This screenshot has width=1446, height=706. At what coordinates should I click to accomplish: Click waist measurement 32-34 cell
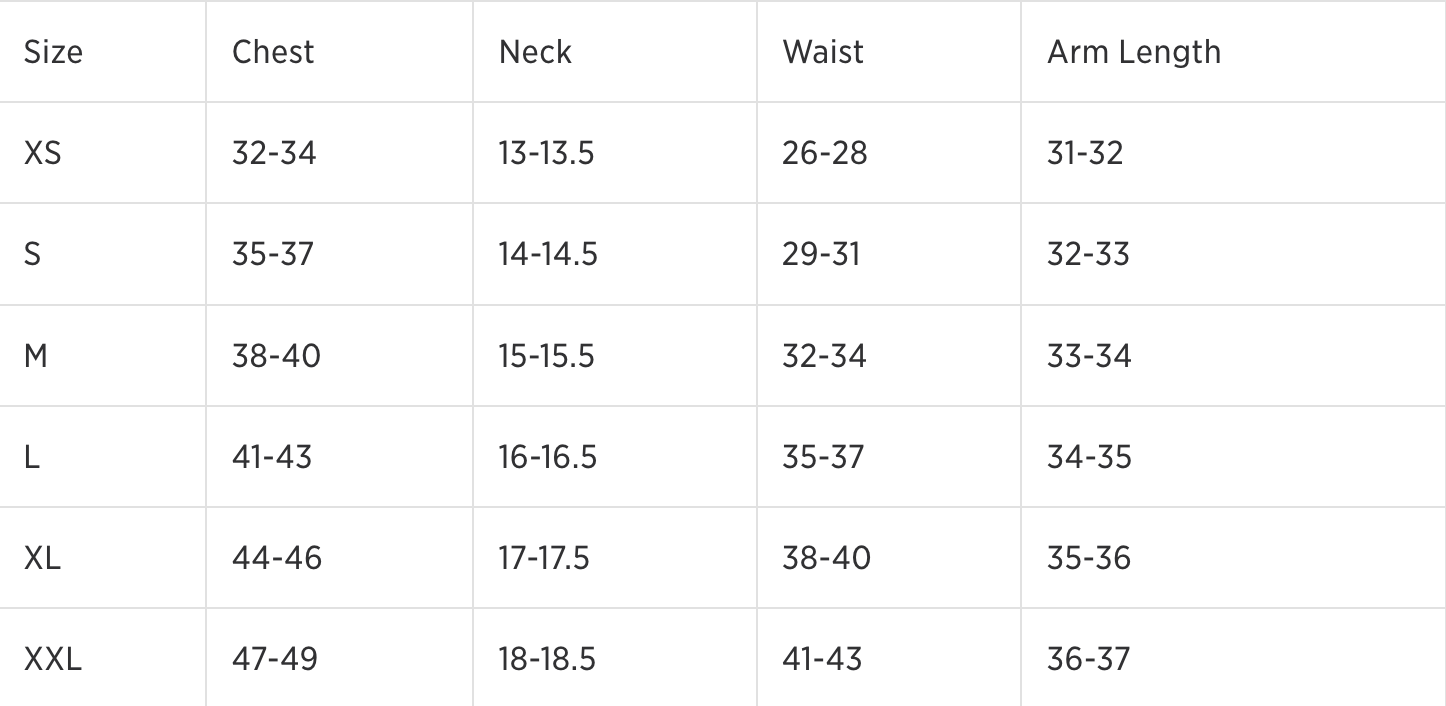point(824,355)
